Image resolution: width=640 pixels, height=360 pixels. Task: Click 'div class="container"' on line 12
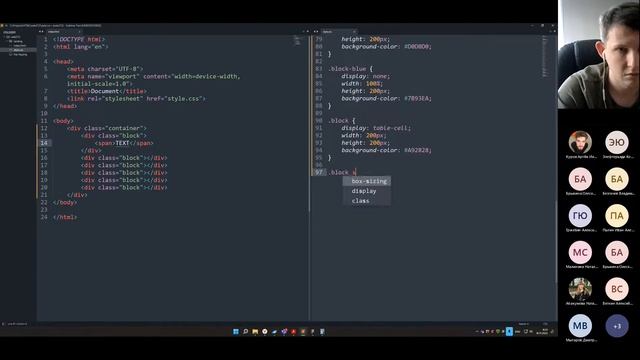(x=107, y=128)
